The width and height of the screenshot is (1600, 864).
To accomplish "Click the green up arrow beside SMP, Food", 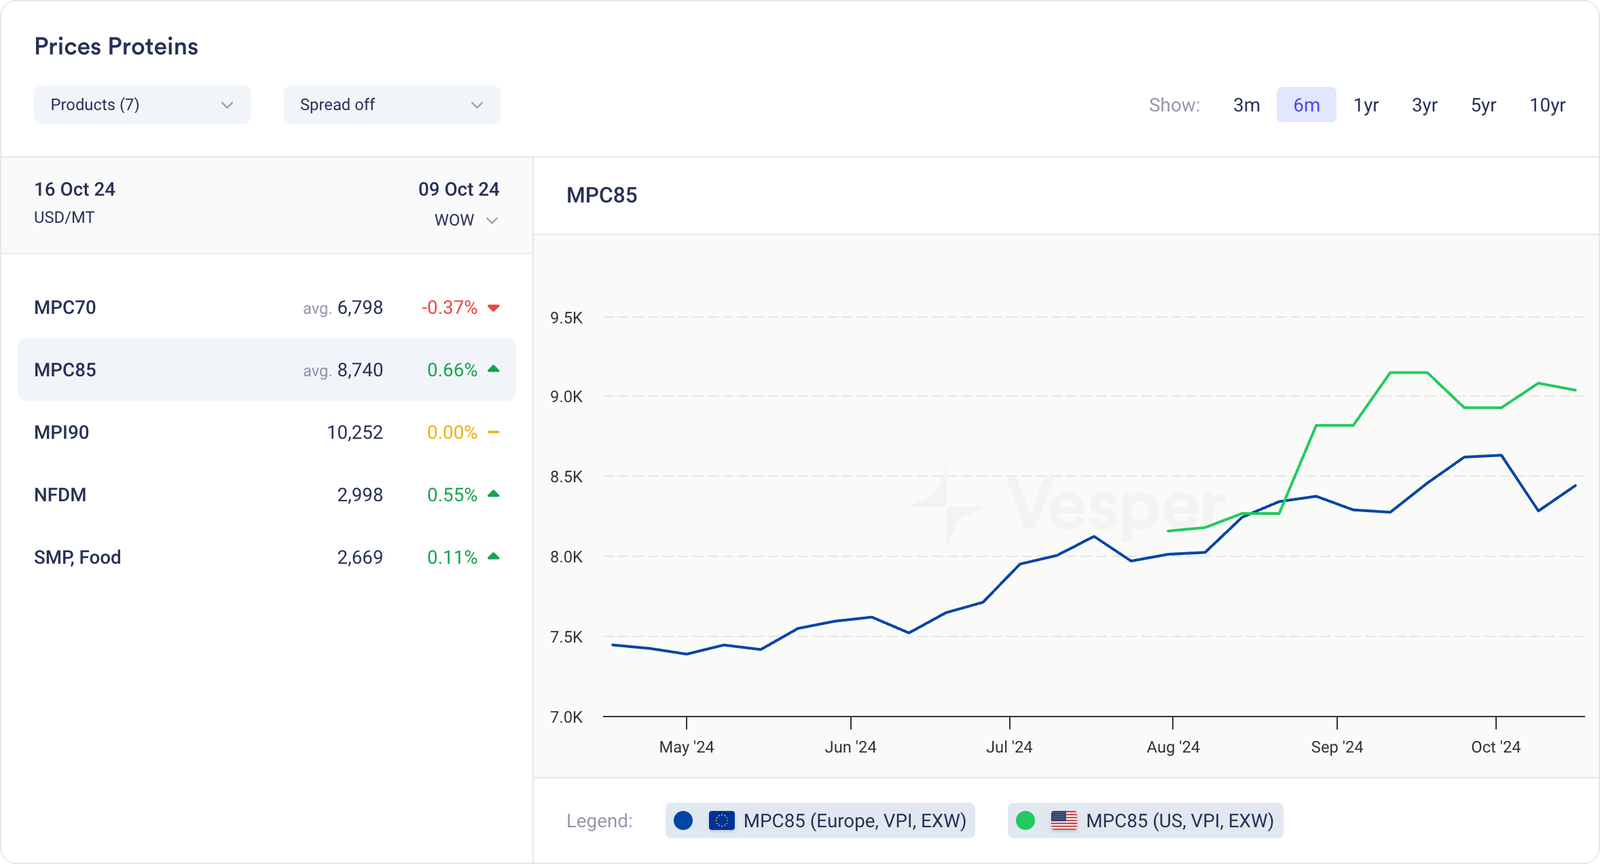I will pos(493,556).
